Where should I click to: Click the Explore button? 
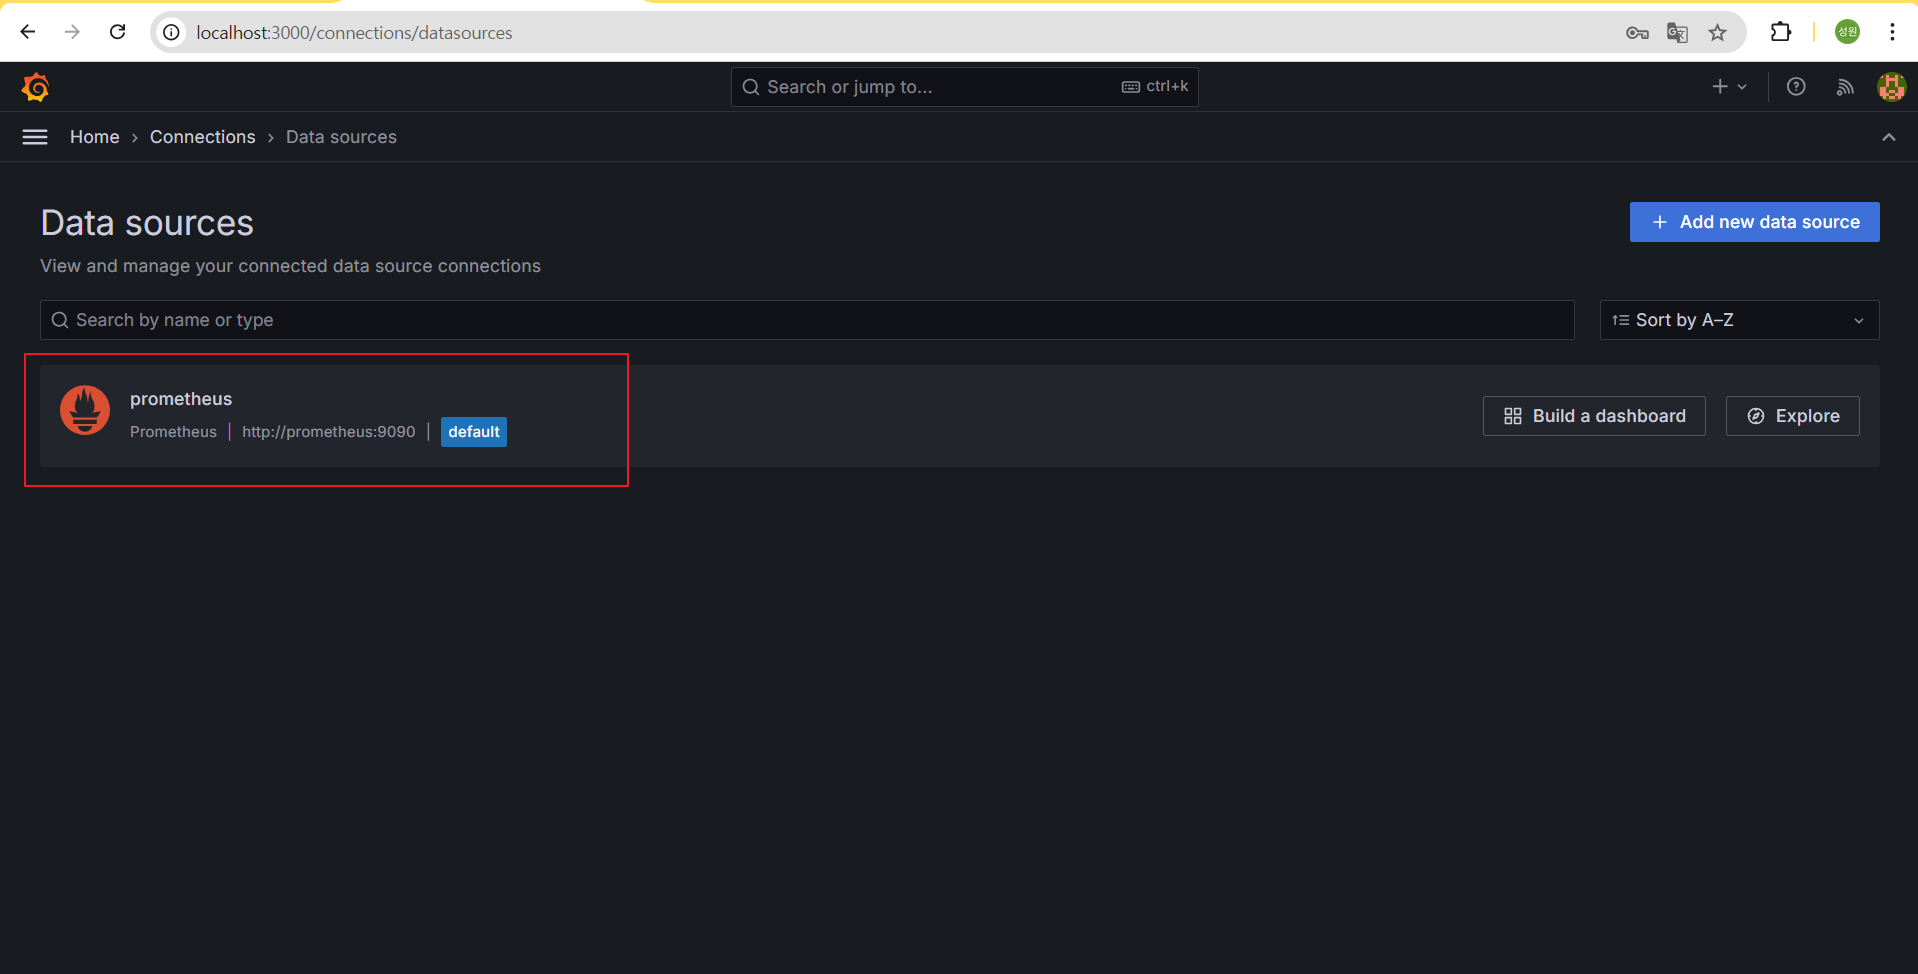click(x=1792, y=416)
